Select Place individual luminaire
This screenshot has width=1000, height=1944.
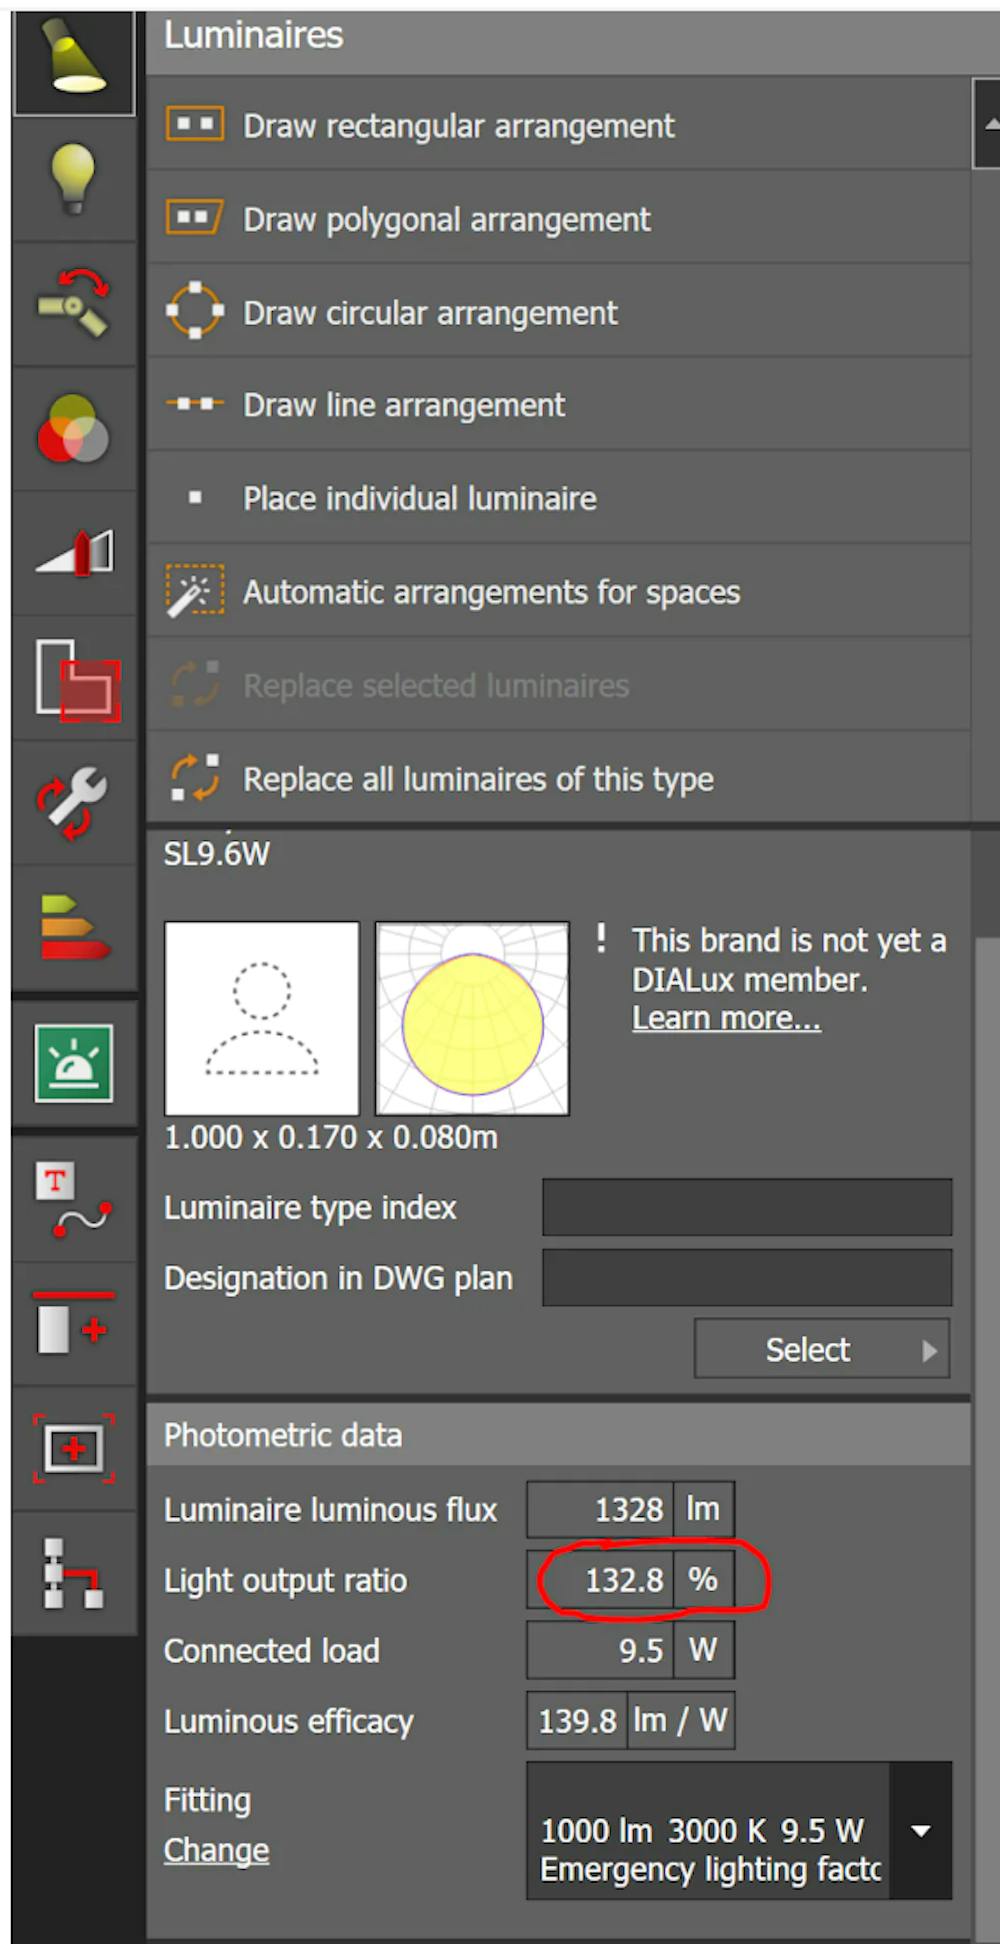tap(419, 498)
